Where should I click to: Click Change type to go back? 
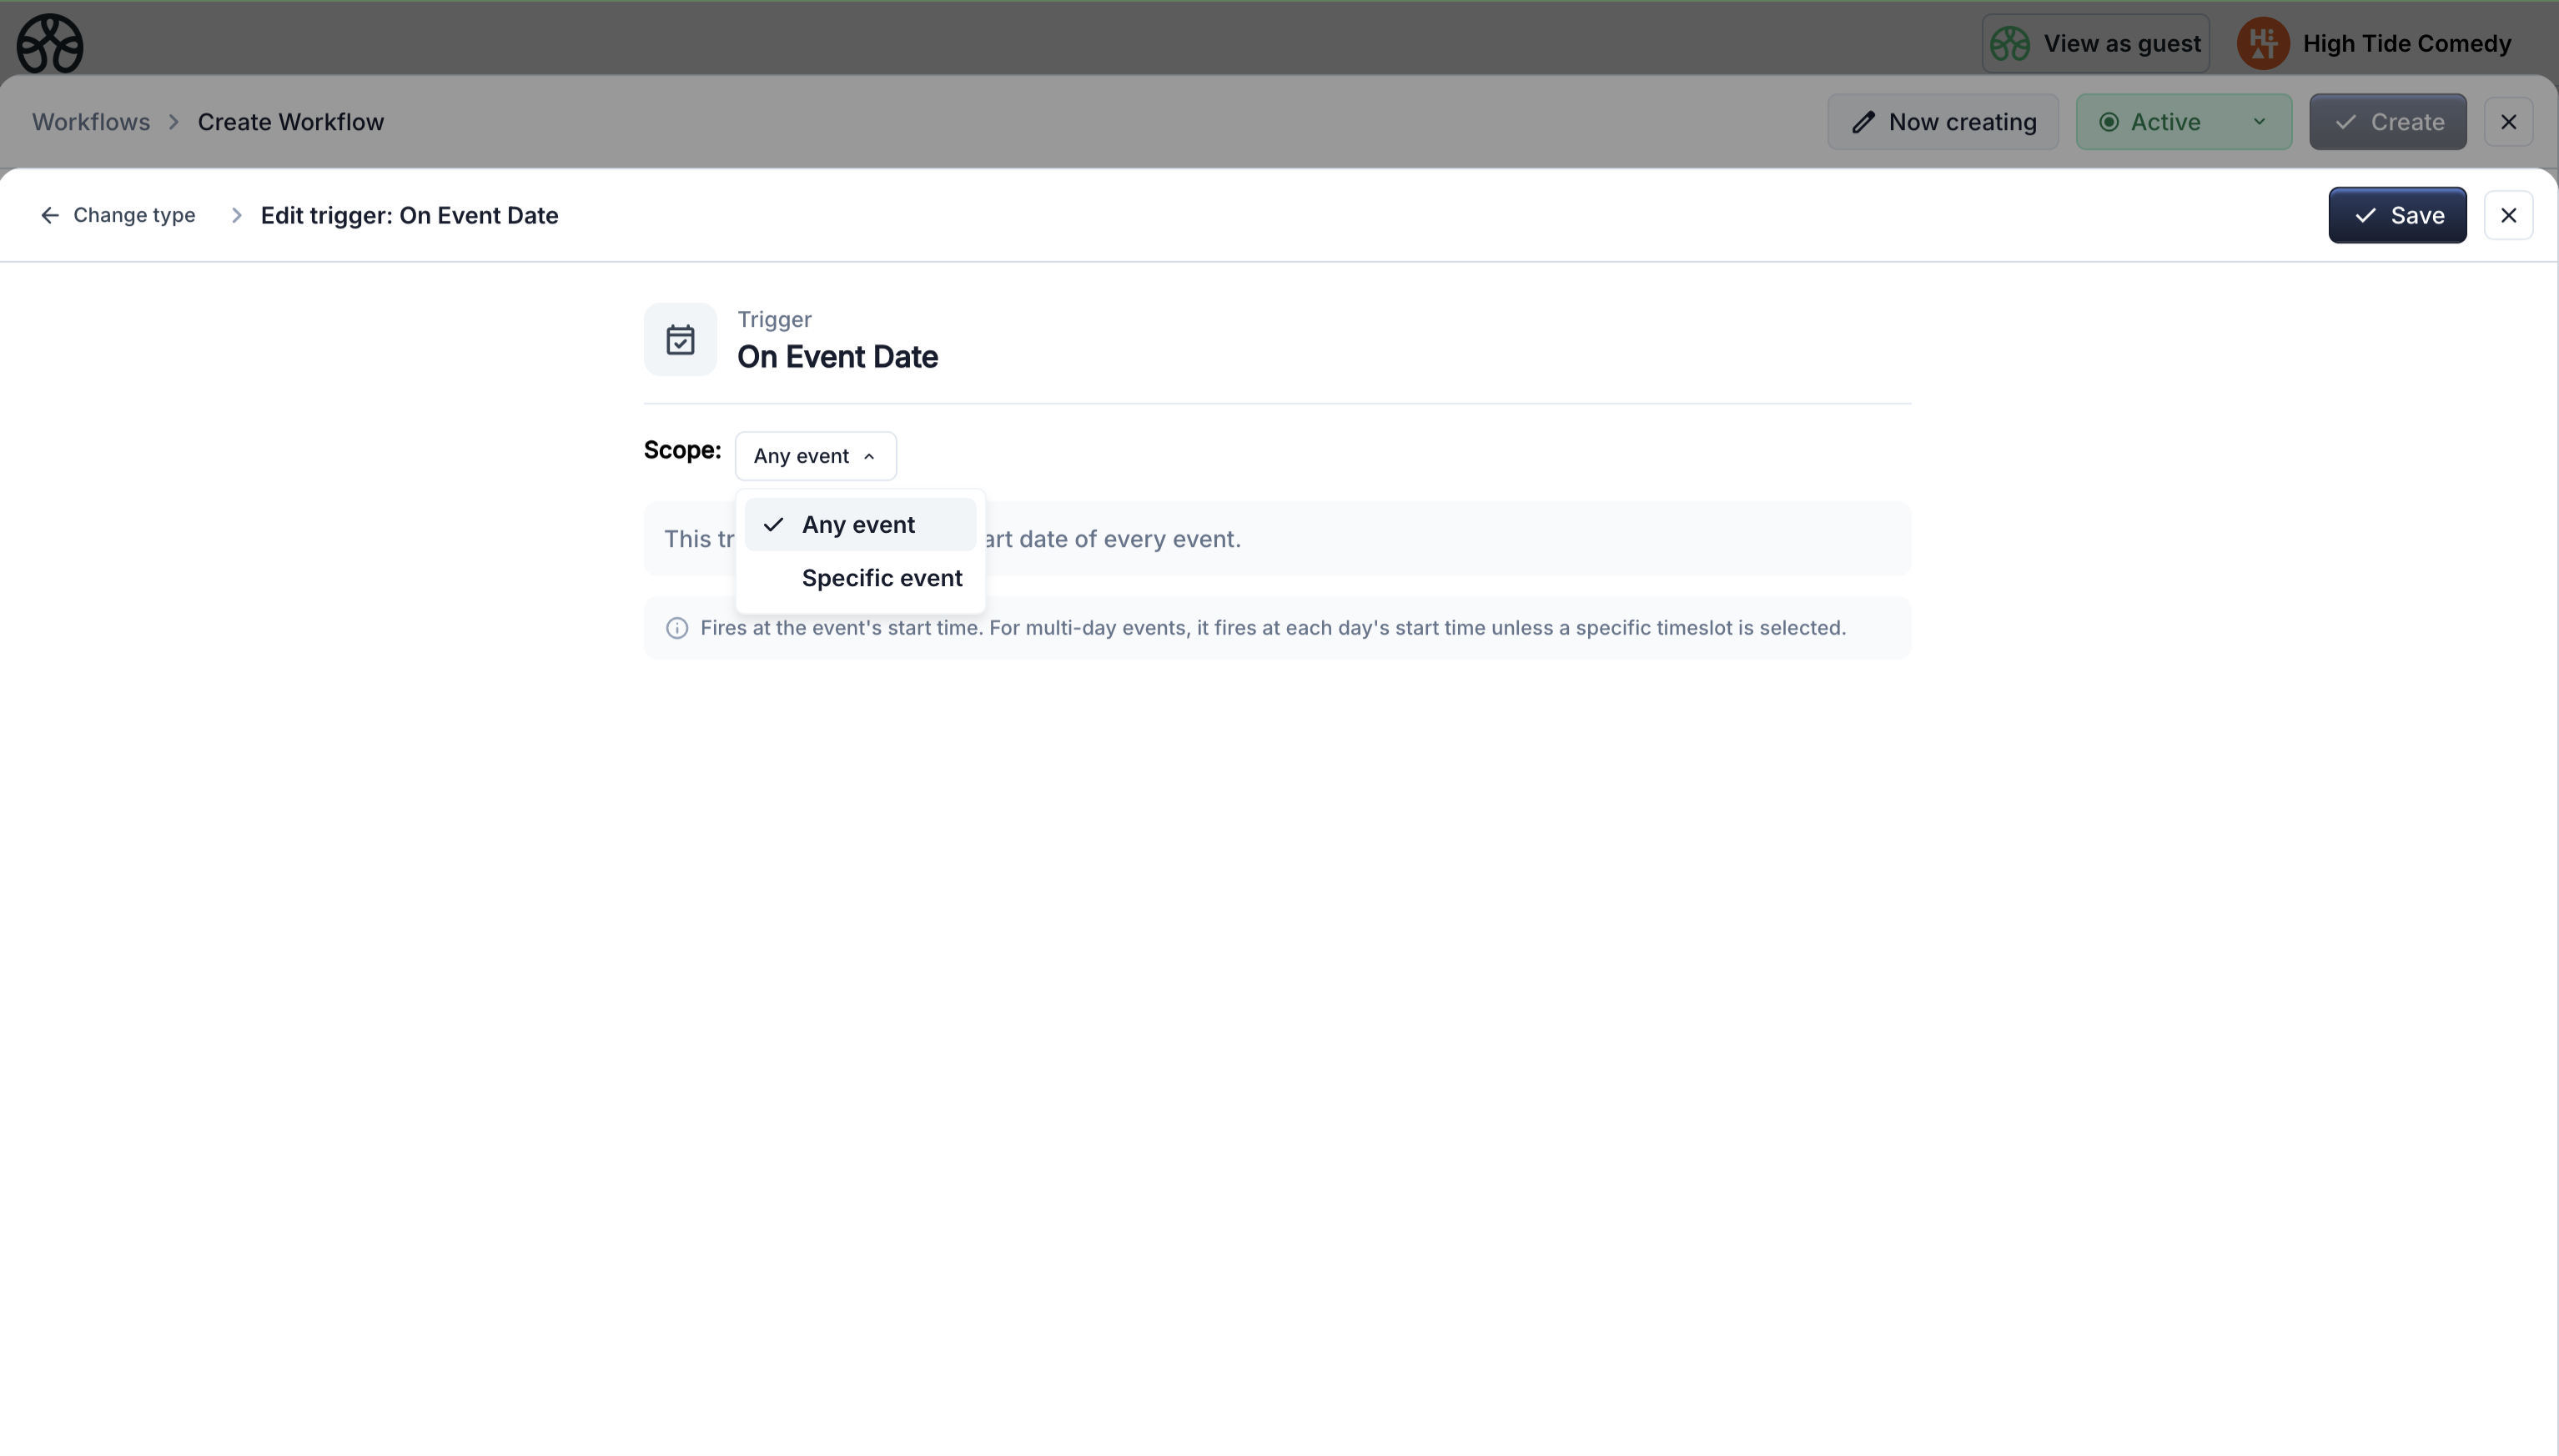coord(134,215)
